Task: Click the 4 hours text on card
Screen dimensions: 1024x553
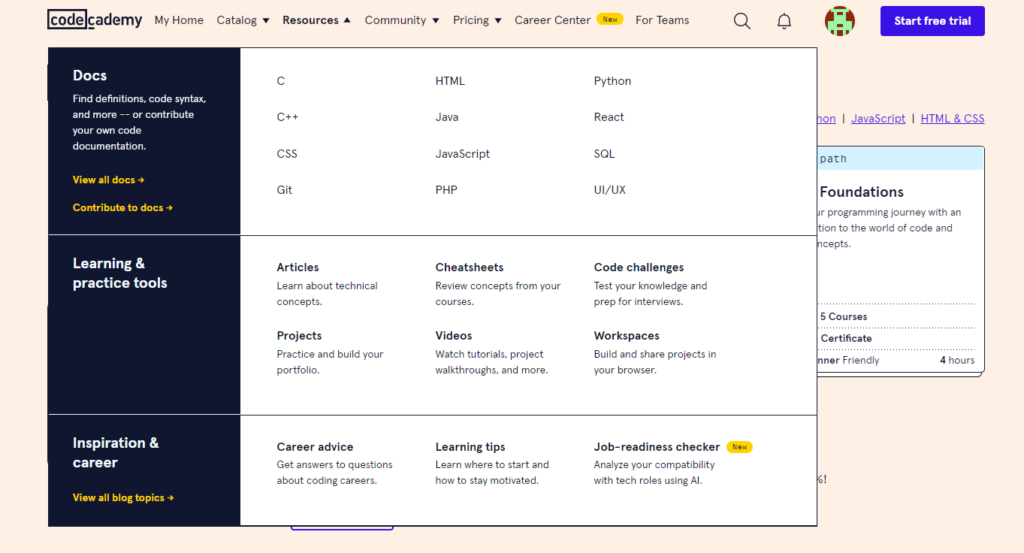Action: [x=957, y=360]
